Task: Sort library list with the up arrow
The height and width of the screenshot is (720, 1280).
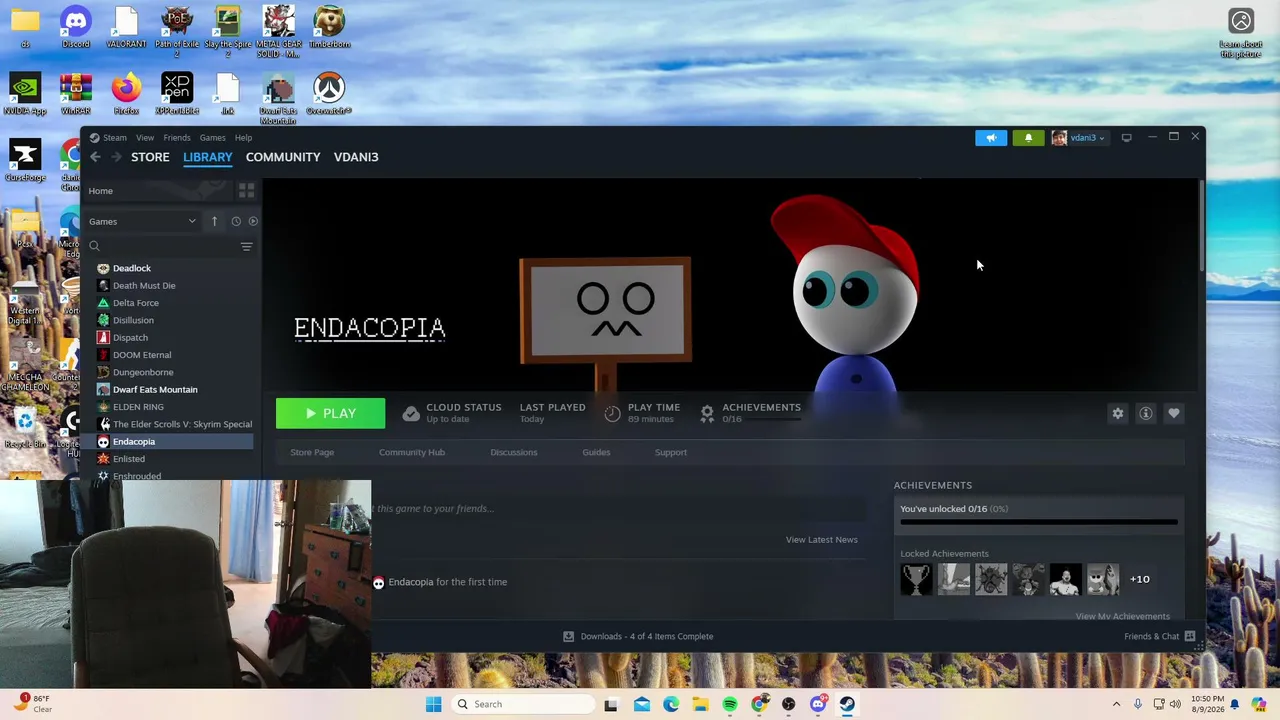Action: pos(214,221)
